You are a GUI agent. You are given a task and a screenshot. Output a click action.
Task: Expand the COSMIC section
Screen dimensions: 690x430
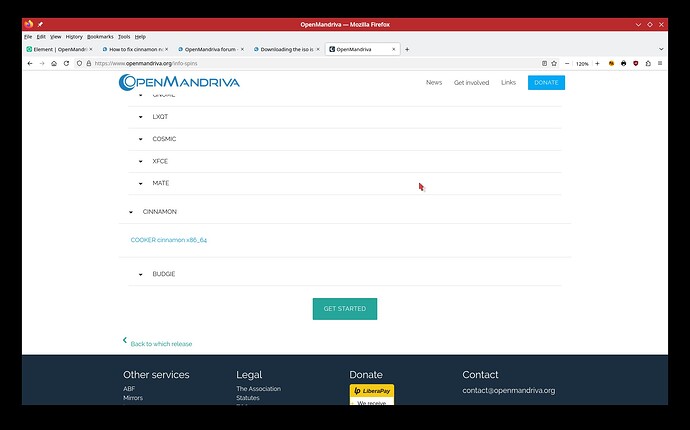click(x=345, y=139)
